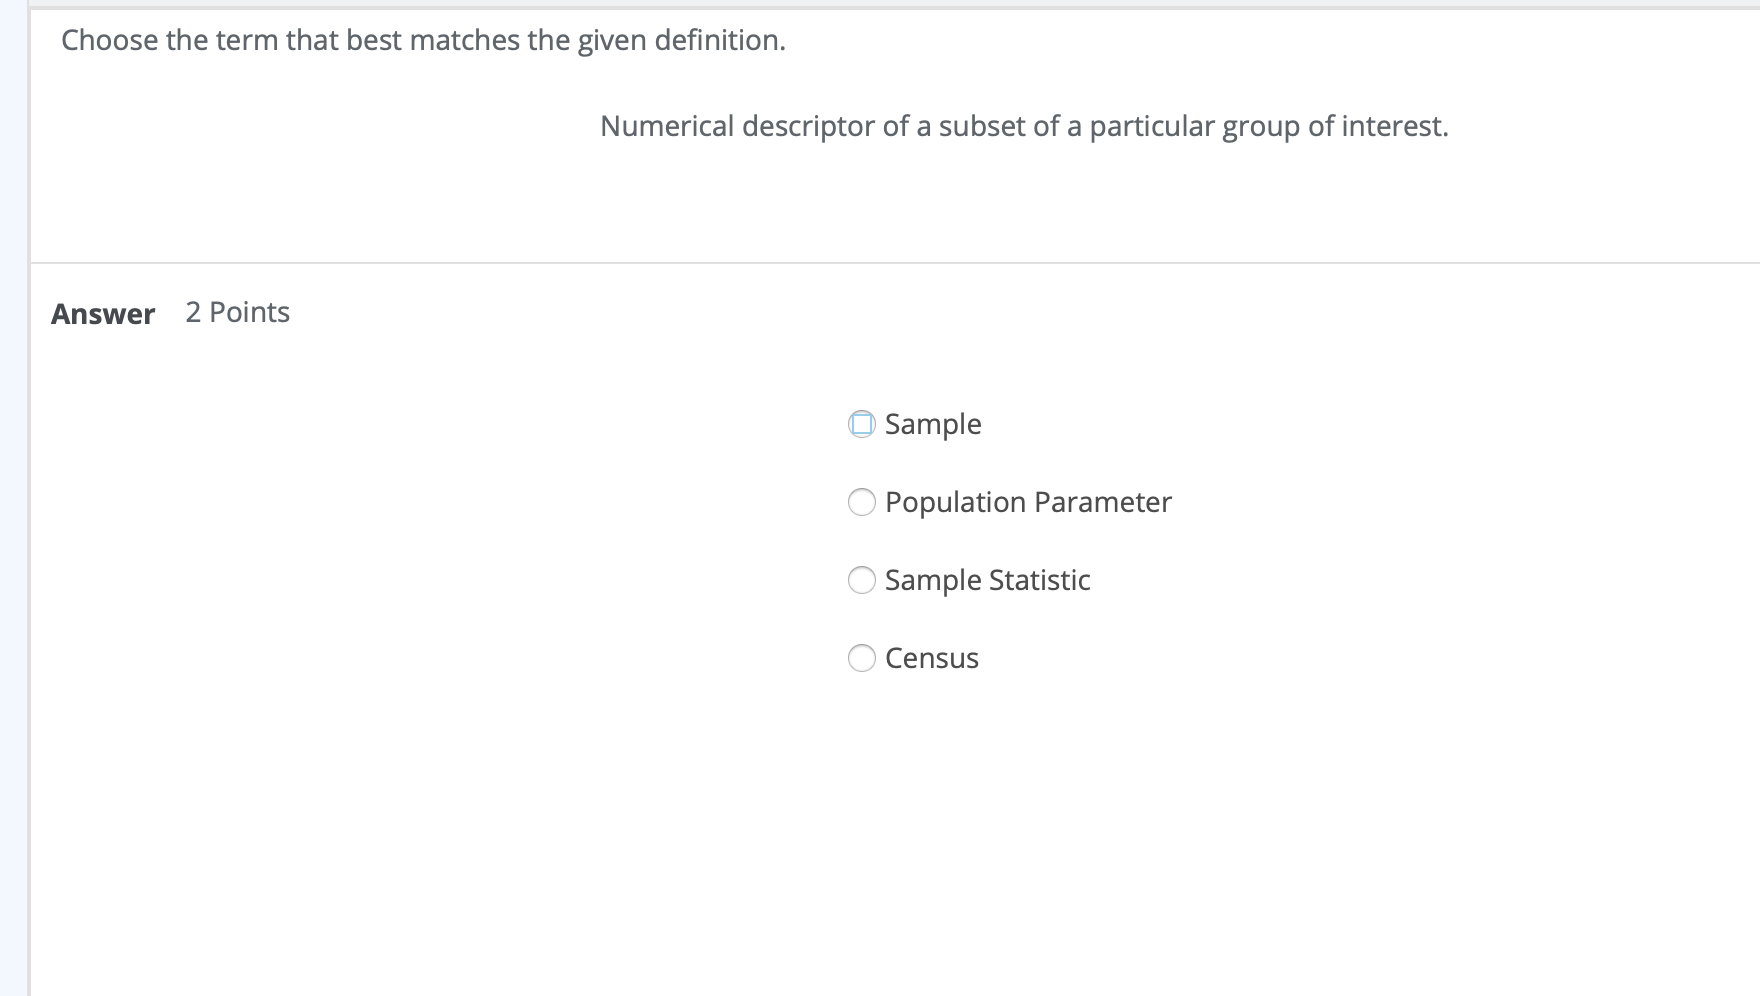
Task: Click the radio circle beside Population Parameter
Action: pyautogui.click(x=861, y=502)
